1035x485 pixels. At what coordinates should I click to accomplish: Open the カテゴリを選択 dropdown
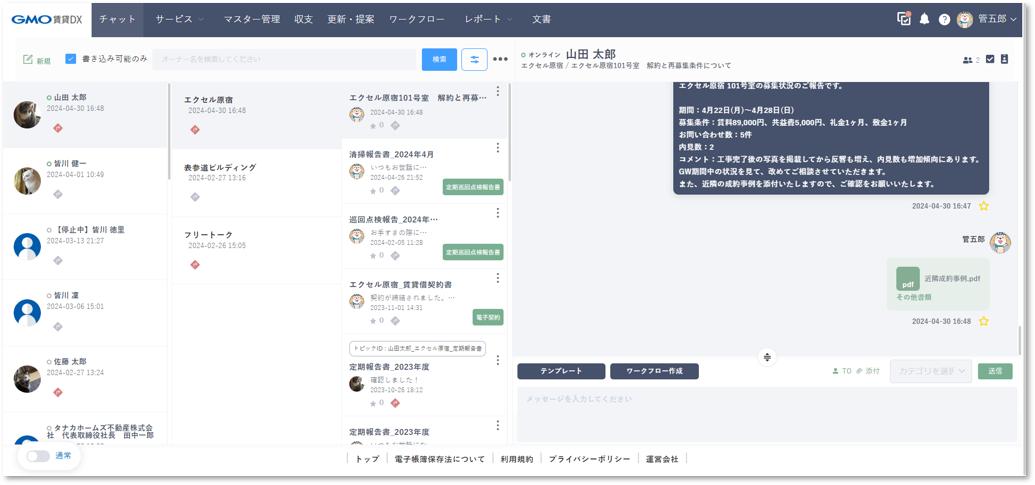[x=931, y=371]
